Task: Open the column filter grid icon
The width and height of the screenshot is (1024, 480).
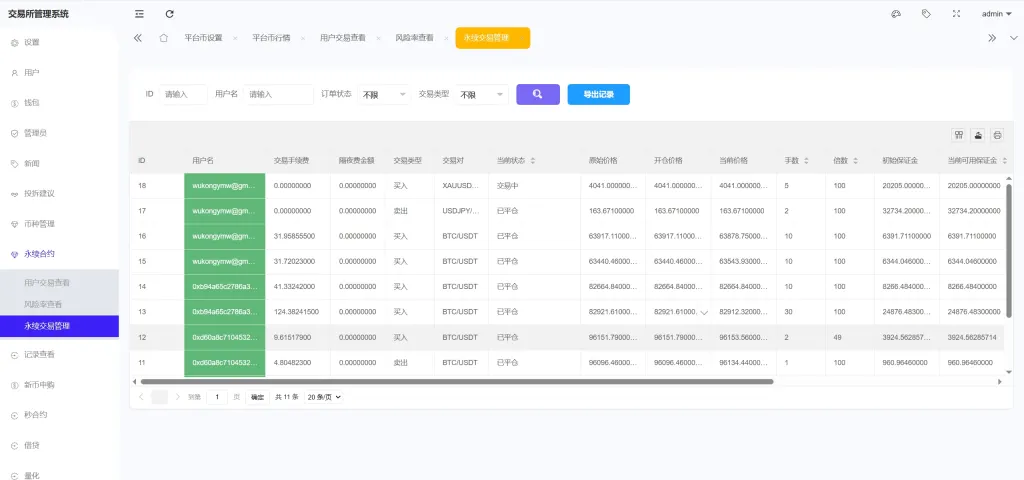Action: (x=959, y=135)
